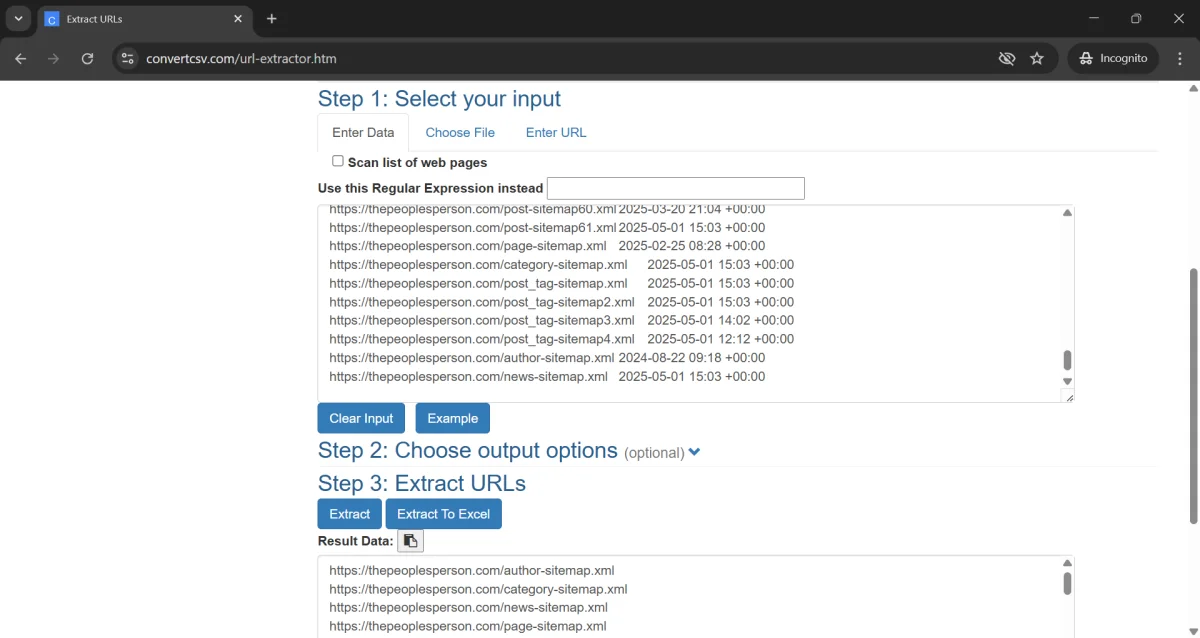The width and height of the screenshot is (1200, 638).
Task: Open the tab search dropdown arrow
Action: [x=18, y=19]
